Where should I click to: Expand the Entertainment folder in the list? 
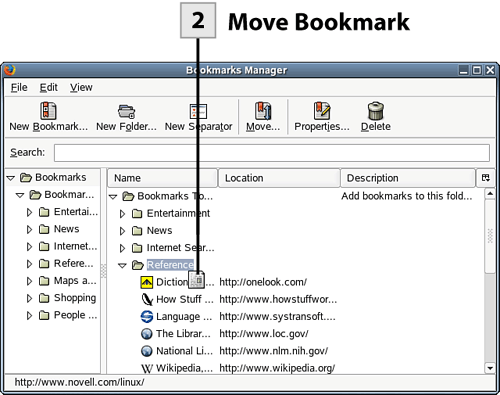tap(122, 214)
